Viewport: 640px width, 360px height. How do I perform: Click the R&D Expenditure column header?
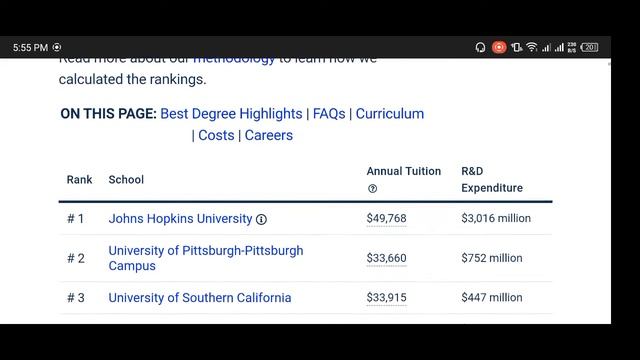[x=492, y=180]
